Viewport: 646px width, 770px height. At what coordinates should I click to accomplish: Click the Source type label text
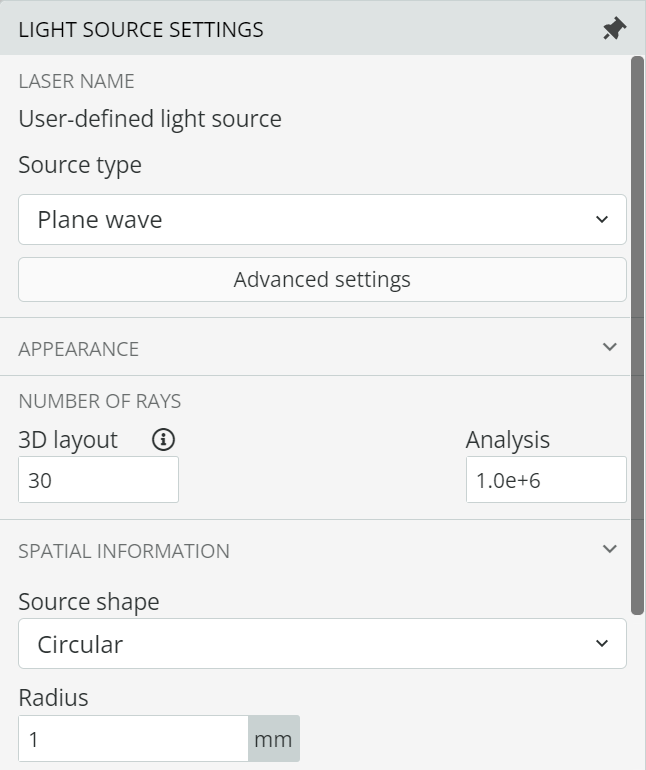point(80,165)
